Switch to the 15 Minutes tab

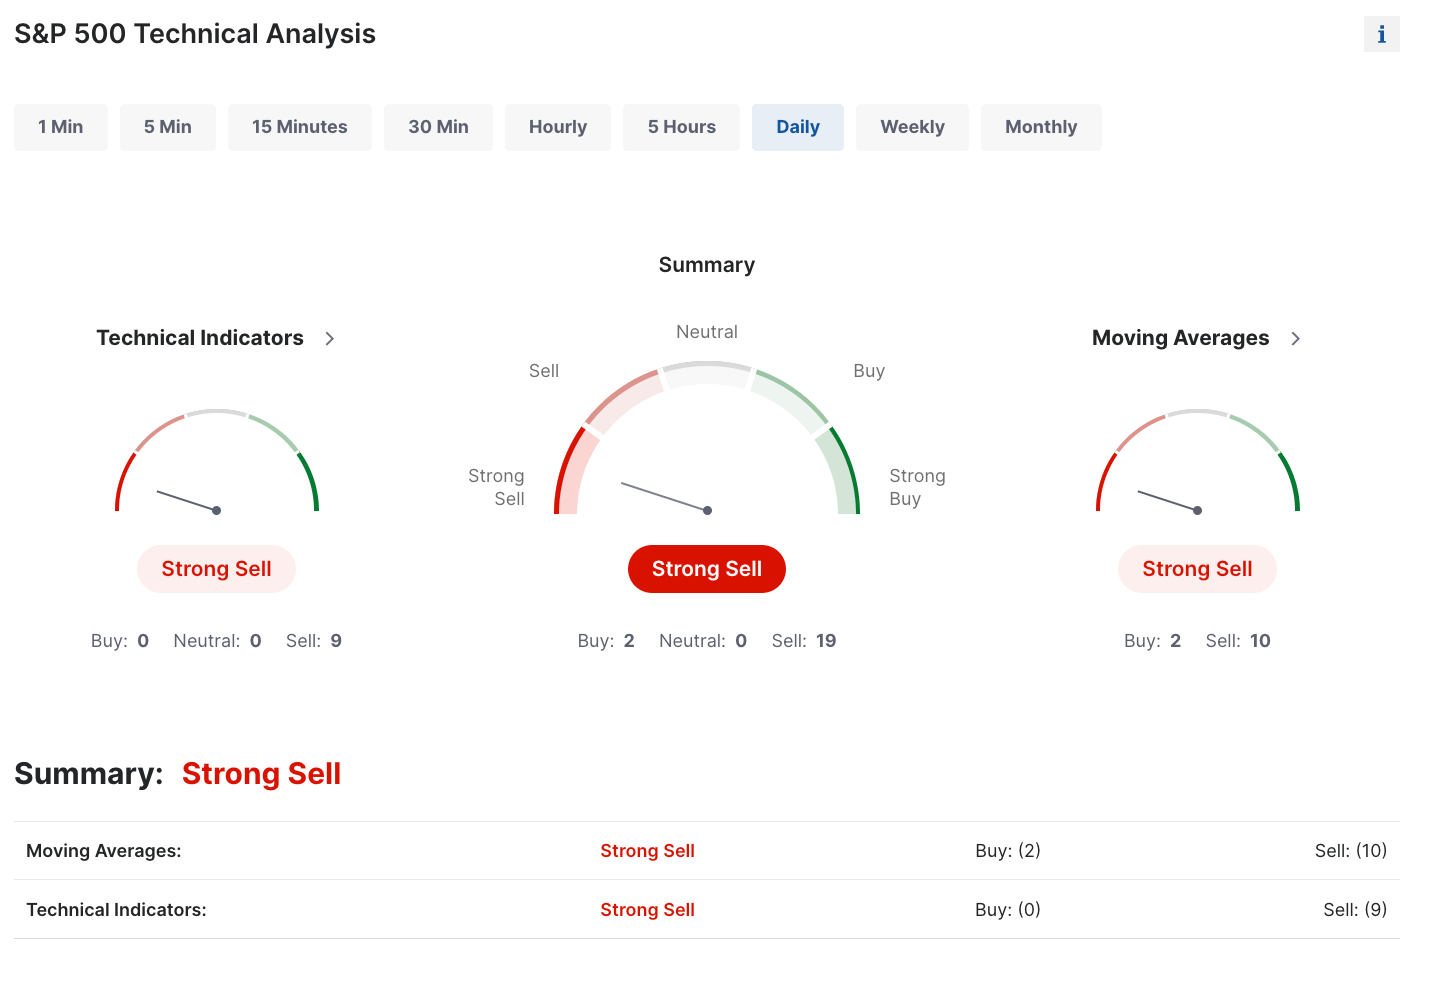[x=300, y=127]
